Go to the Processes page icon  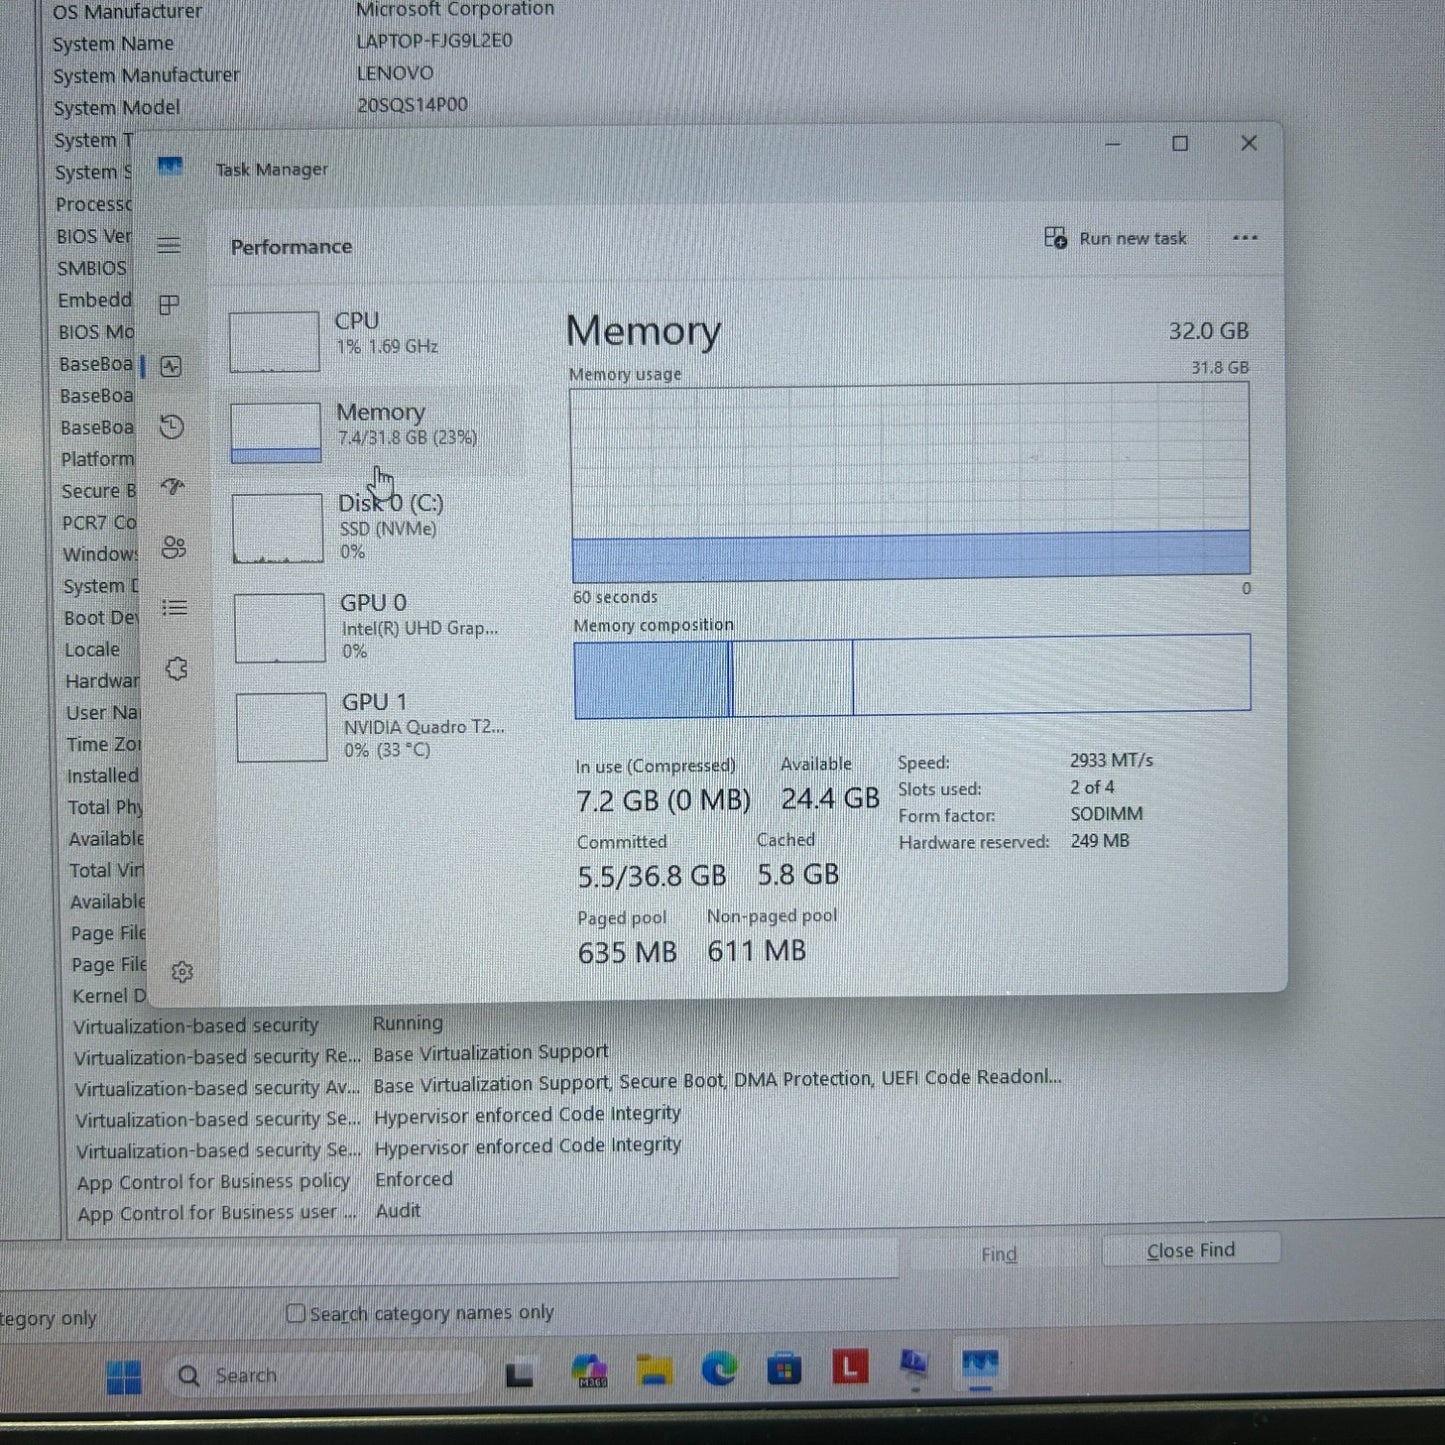click(x=170, y=305)
